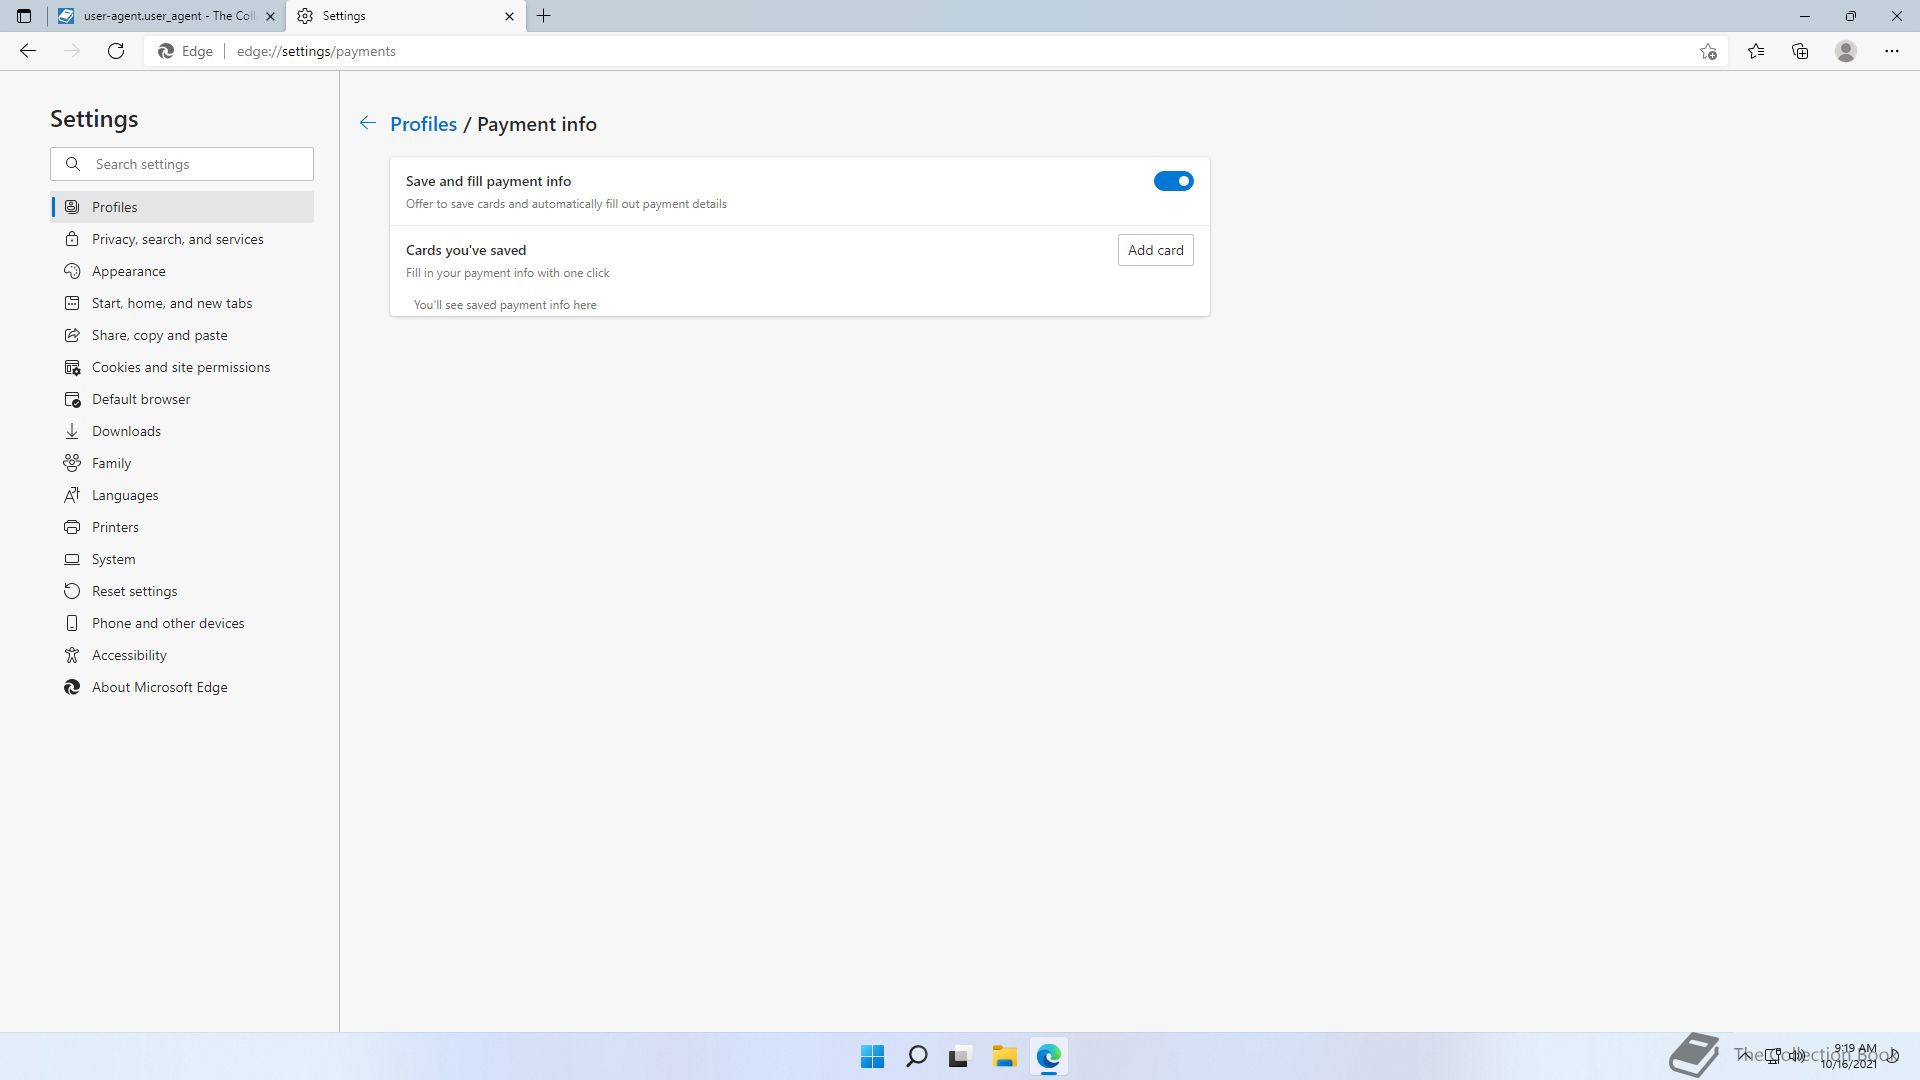This screenshot has height=1080, width=1920.
Task: Open About Microsoft Edge page
Action: 182,687
